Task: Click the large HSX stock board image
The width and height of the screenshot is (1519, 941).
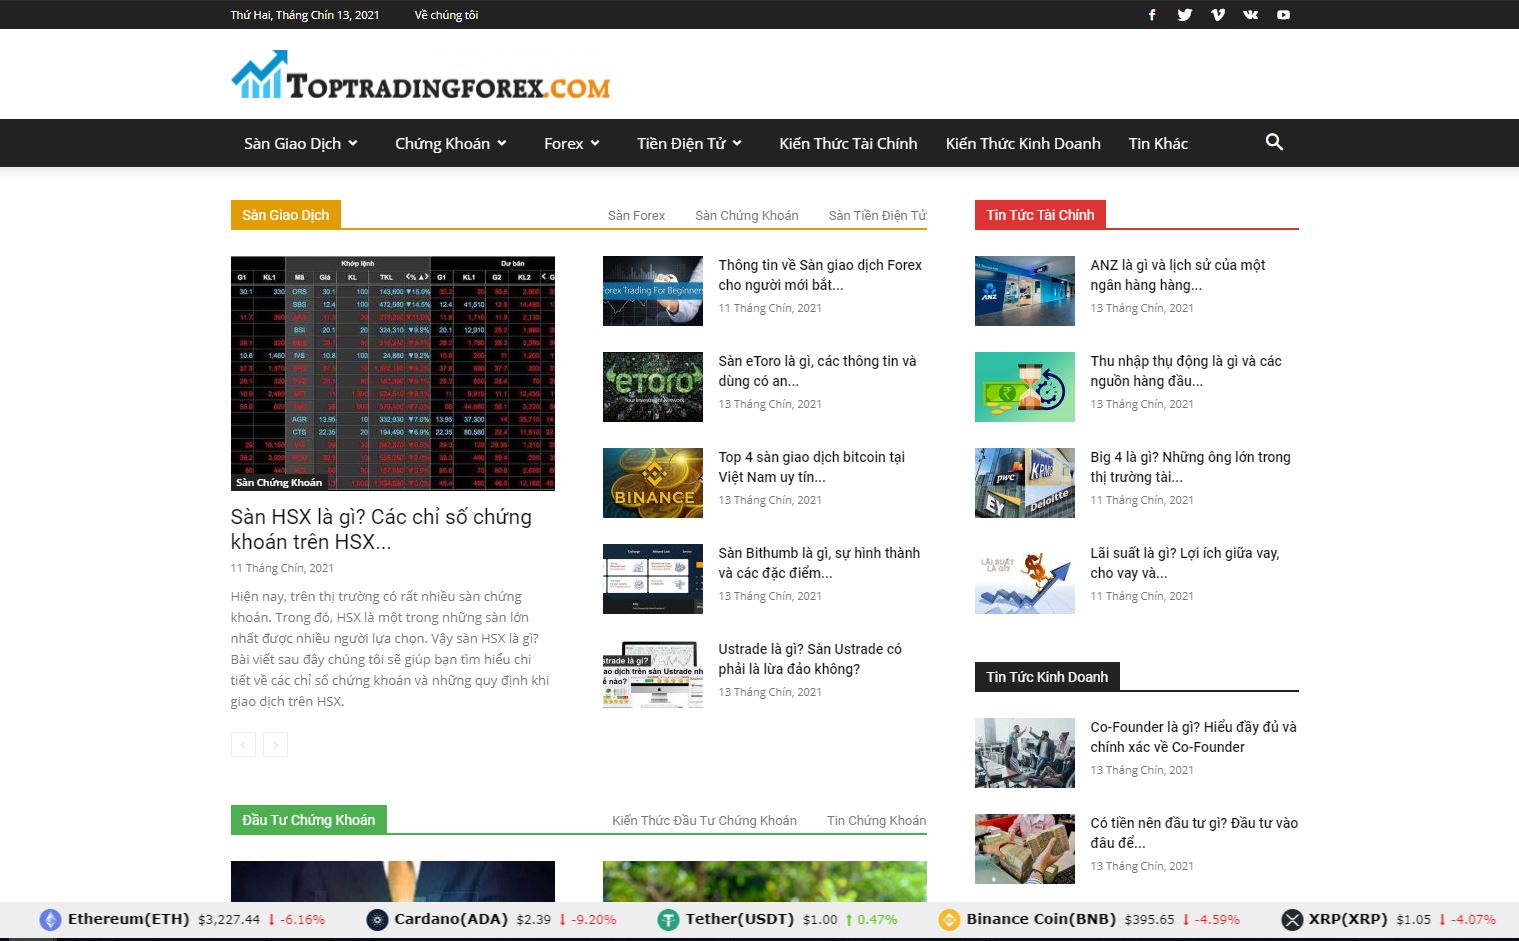Action: tap(393, 373)
